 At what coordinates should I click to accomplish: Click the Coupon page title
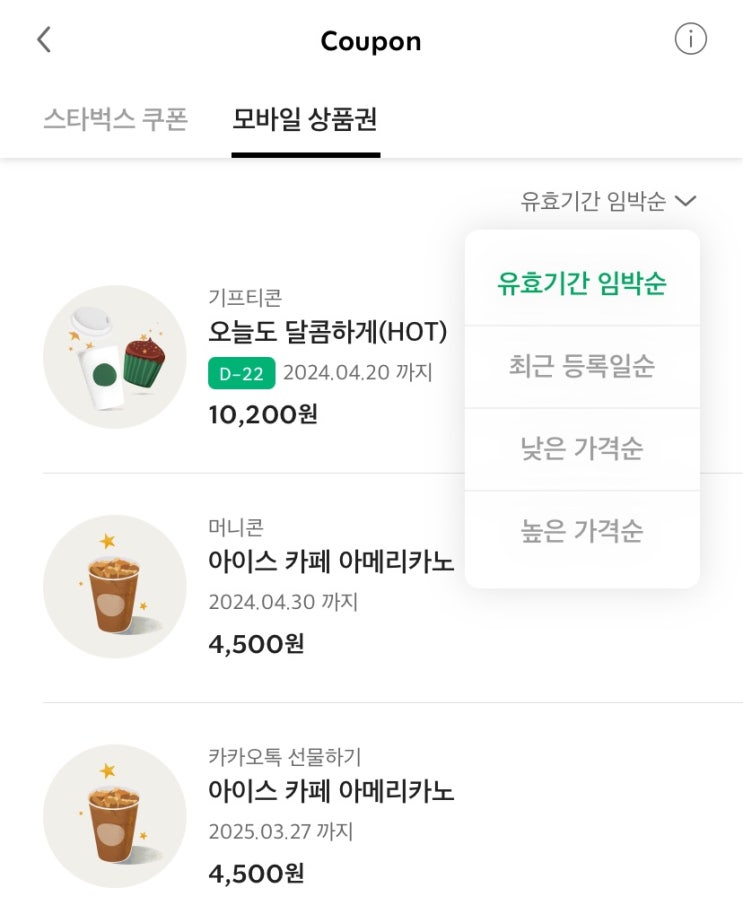pos(371,41)
